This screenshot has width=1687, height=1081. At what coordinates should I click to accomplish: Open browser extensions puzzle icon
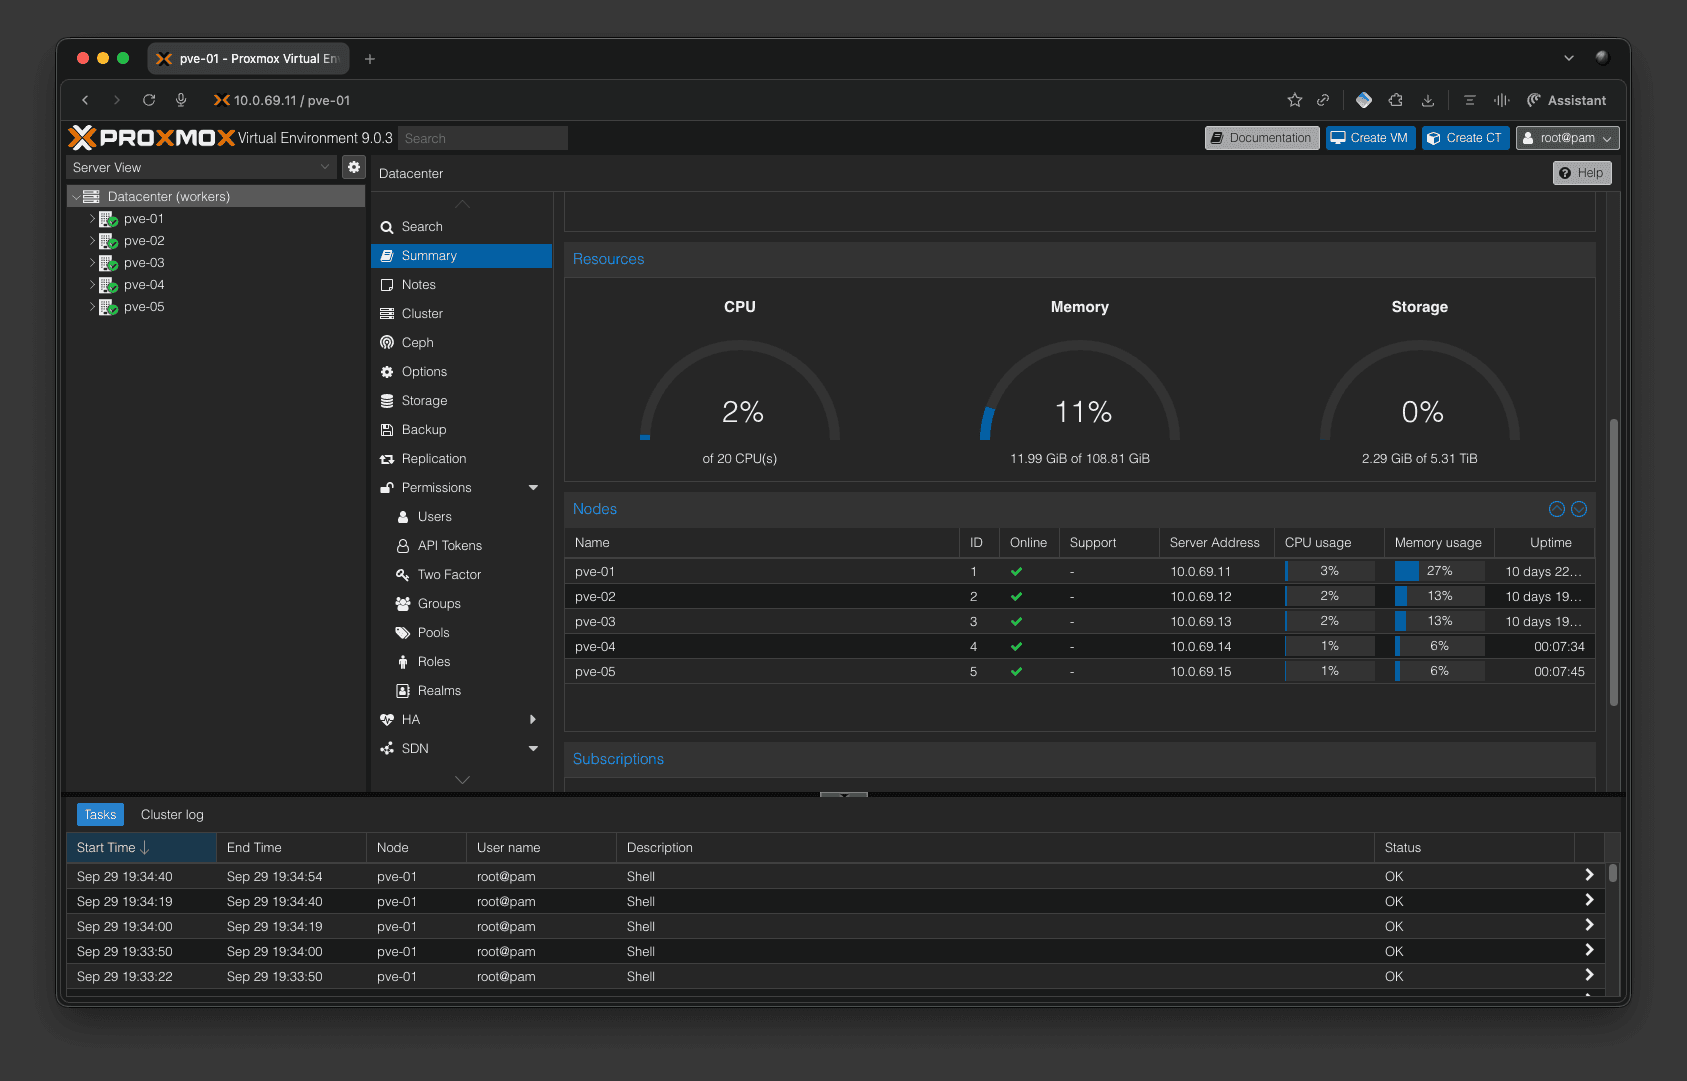pos(1396,100)
